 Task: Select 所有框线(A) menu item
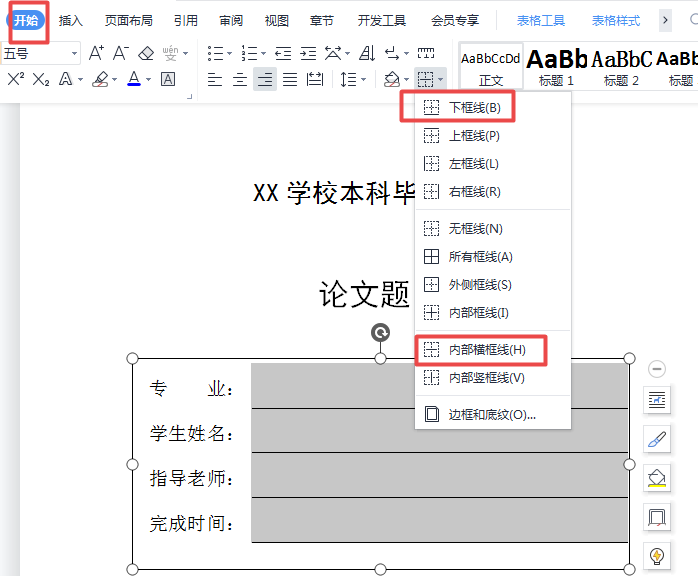click(x=493, y=256)
